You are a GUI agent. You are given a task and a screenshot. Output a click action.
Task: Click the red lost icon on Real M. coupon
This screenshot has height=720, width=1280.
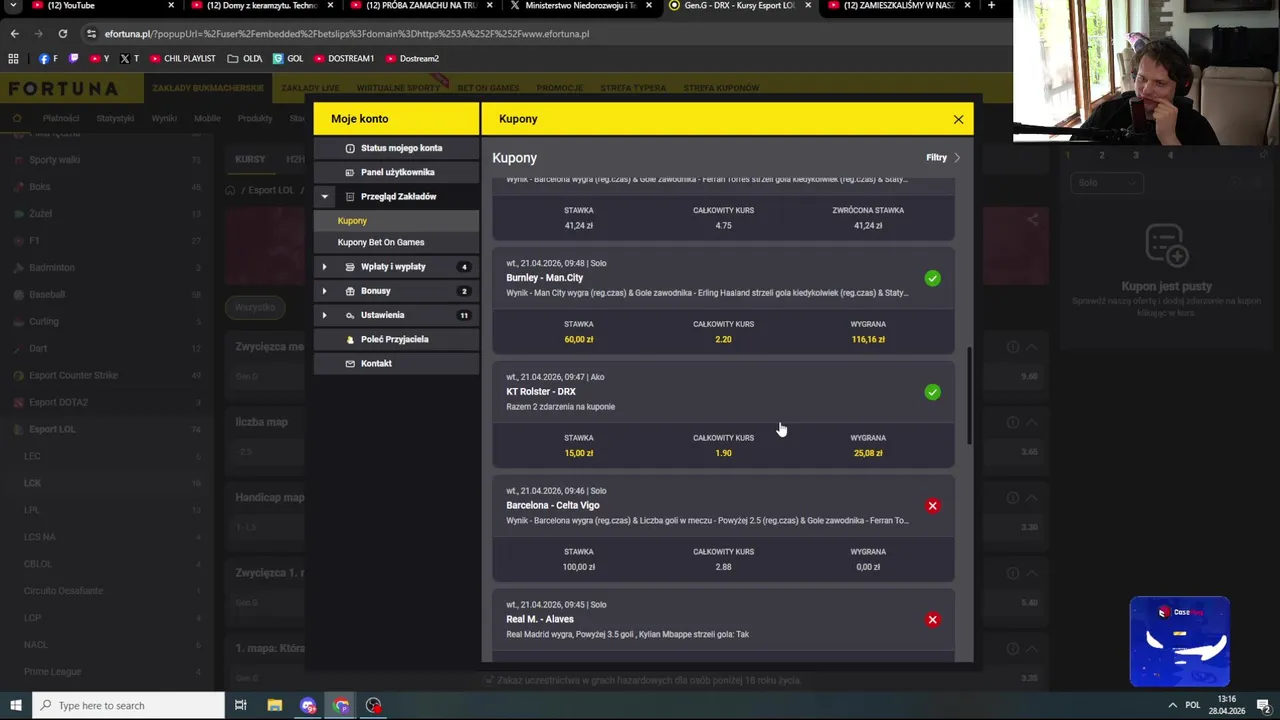click(x=932, y=620)
